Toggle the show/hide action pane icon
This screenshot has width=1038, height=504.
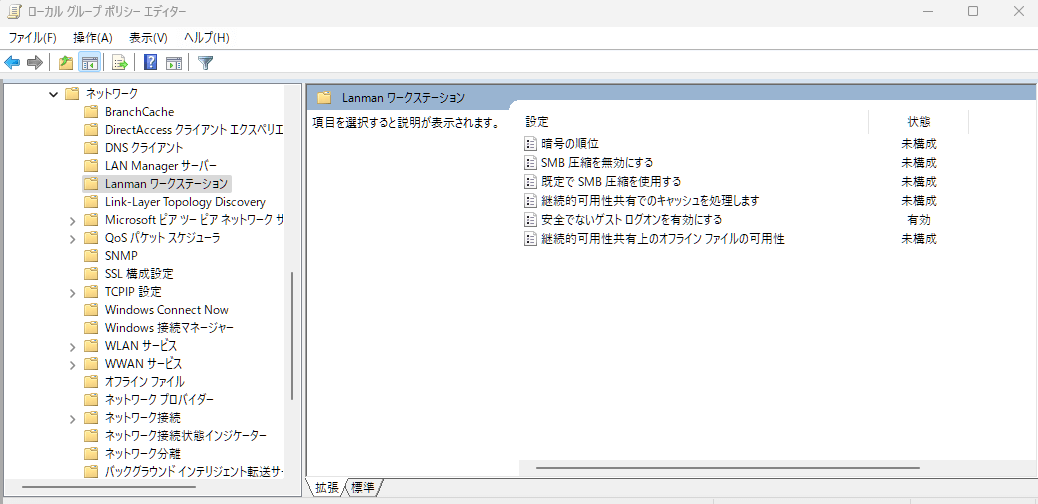(x=174, y=63)
